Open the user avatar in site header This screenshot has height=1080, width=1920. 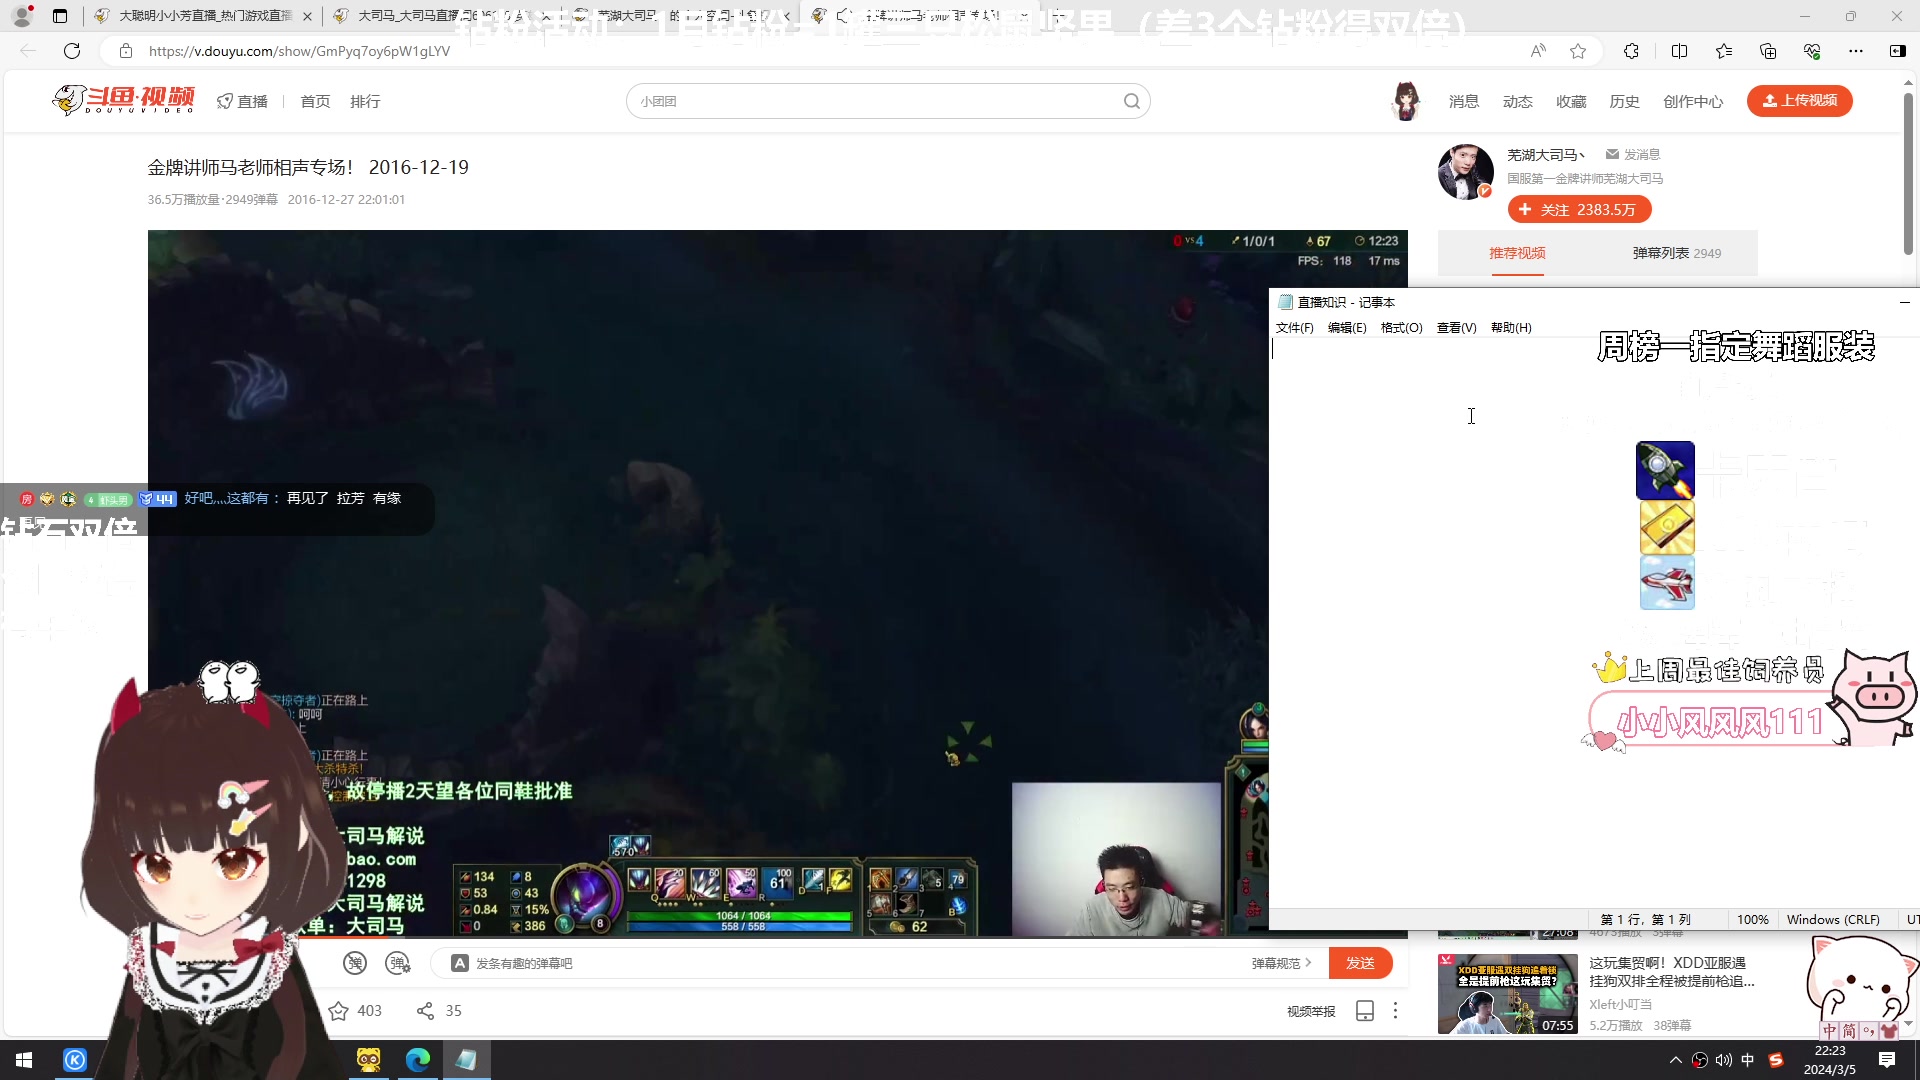click(x=1406, y=101)
